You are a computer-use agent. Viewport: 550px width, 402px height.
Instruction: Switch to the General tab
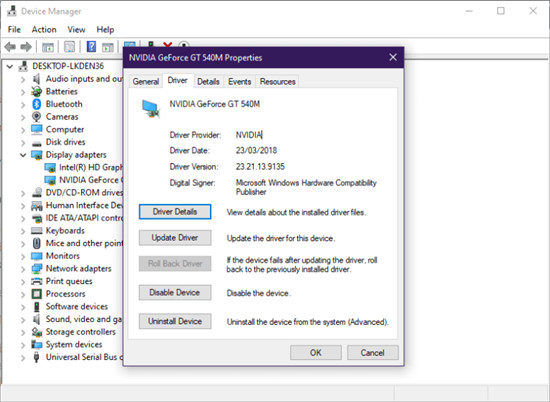(x=146, y=81)
